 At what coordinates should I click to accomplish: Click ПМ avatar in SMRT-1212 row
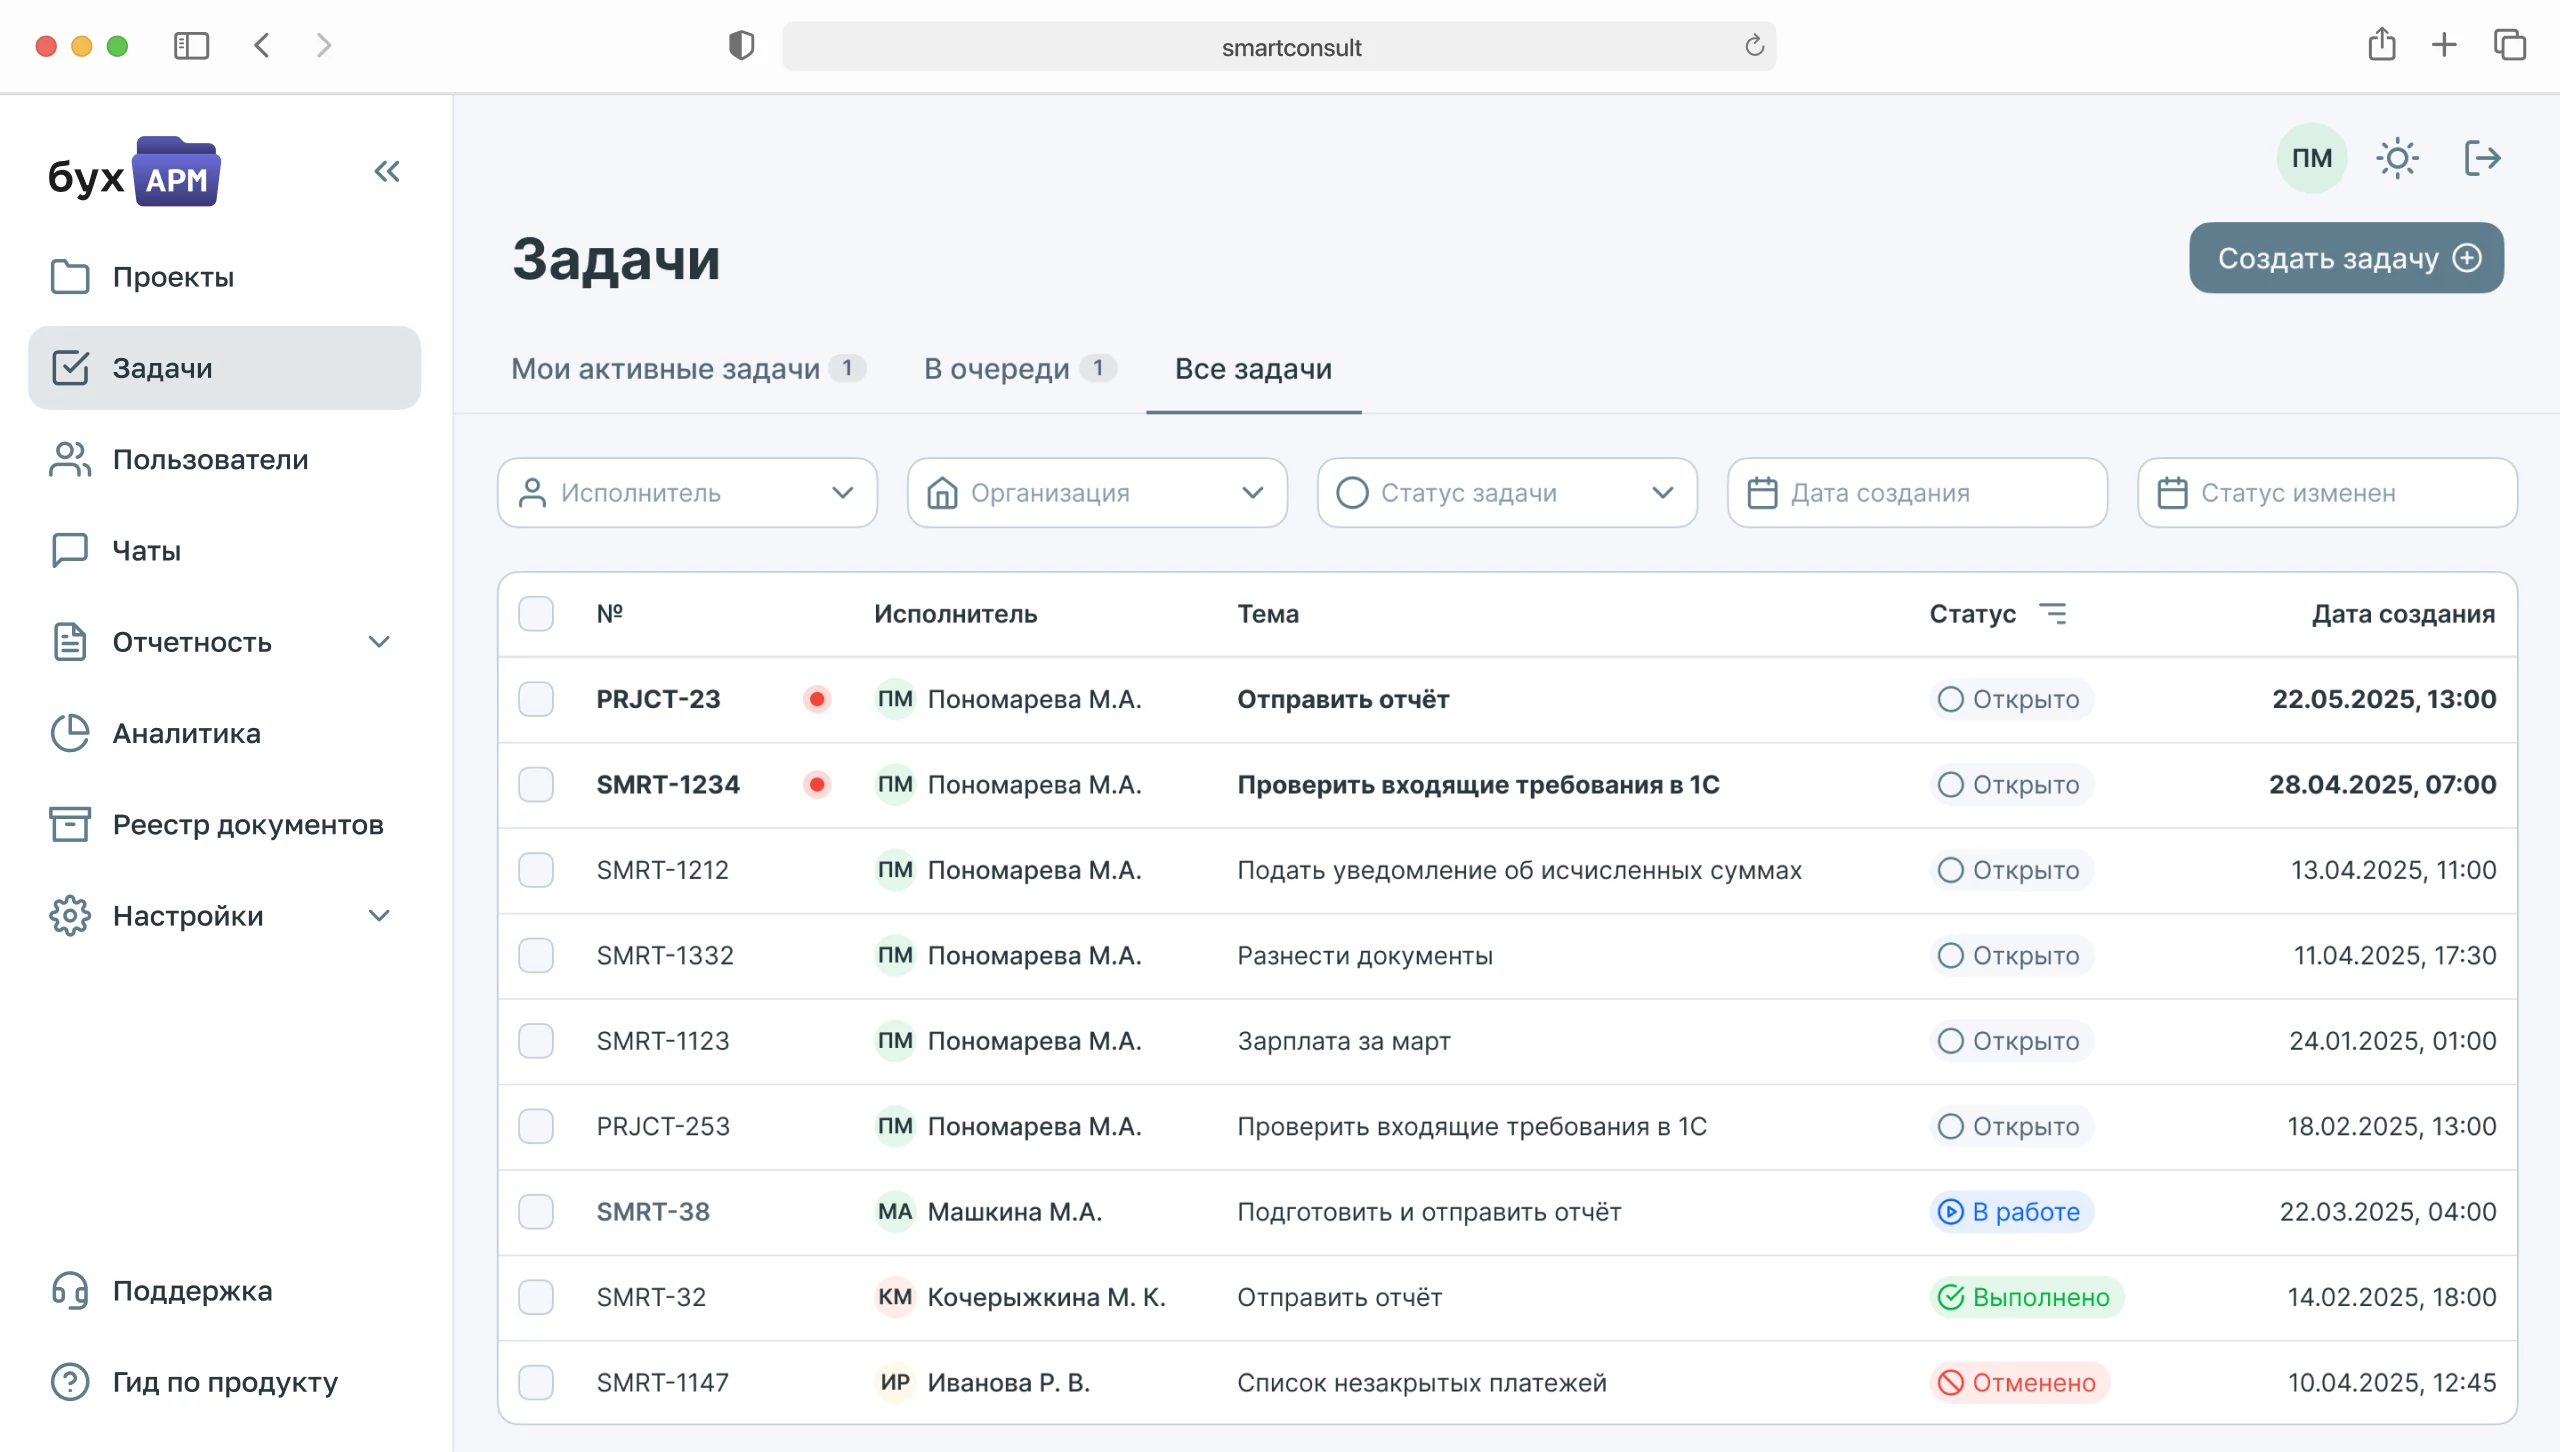pos(895,870)
